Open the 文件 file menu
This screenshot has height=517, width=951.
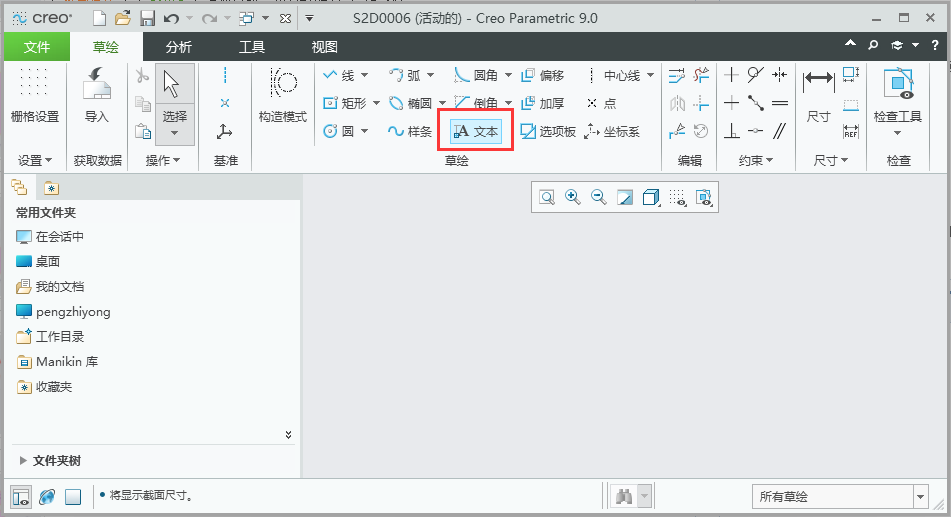tap(37, 47)
